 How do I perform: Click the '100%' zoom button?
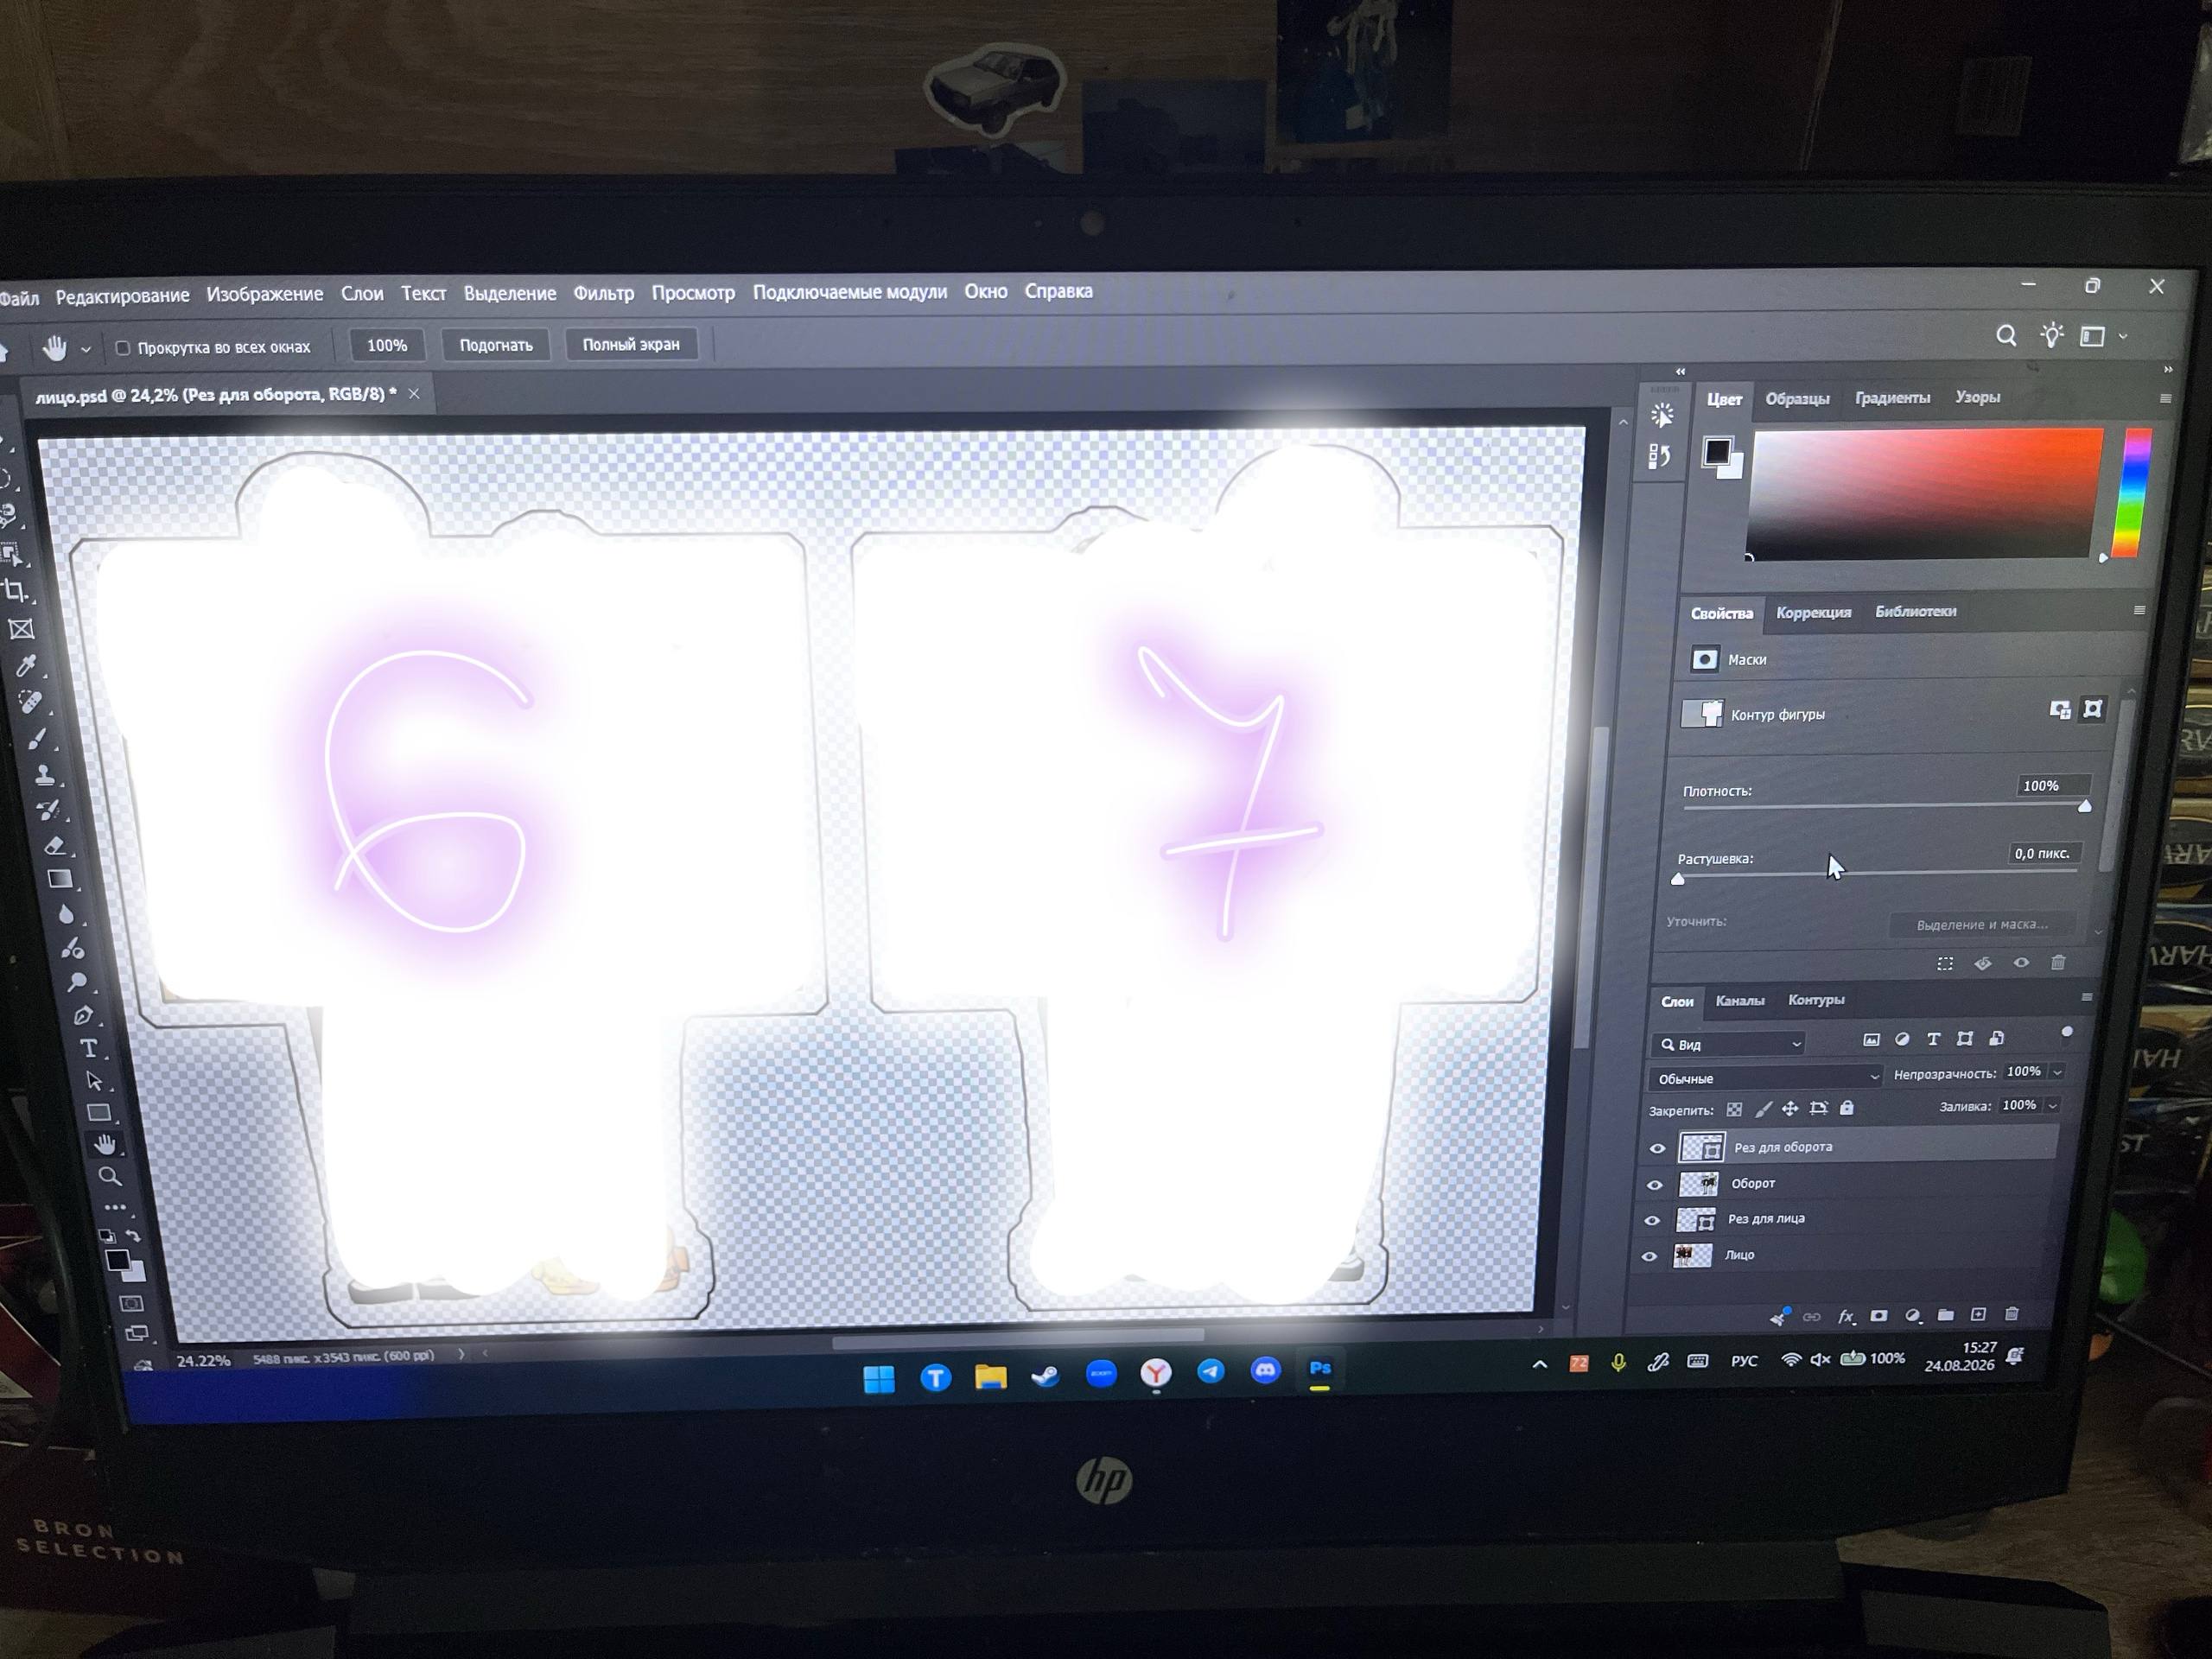click(387, 345)
